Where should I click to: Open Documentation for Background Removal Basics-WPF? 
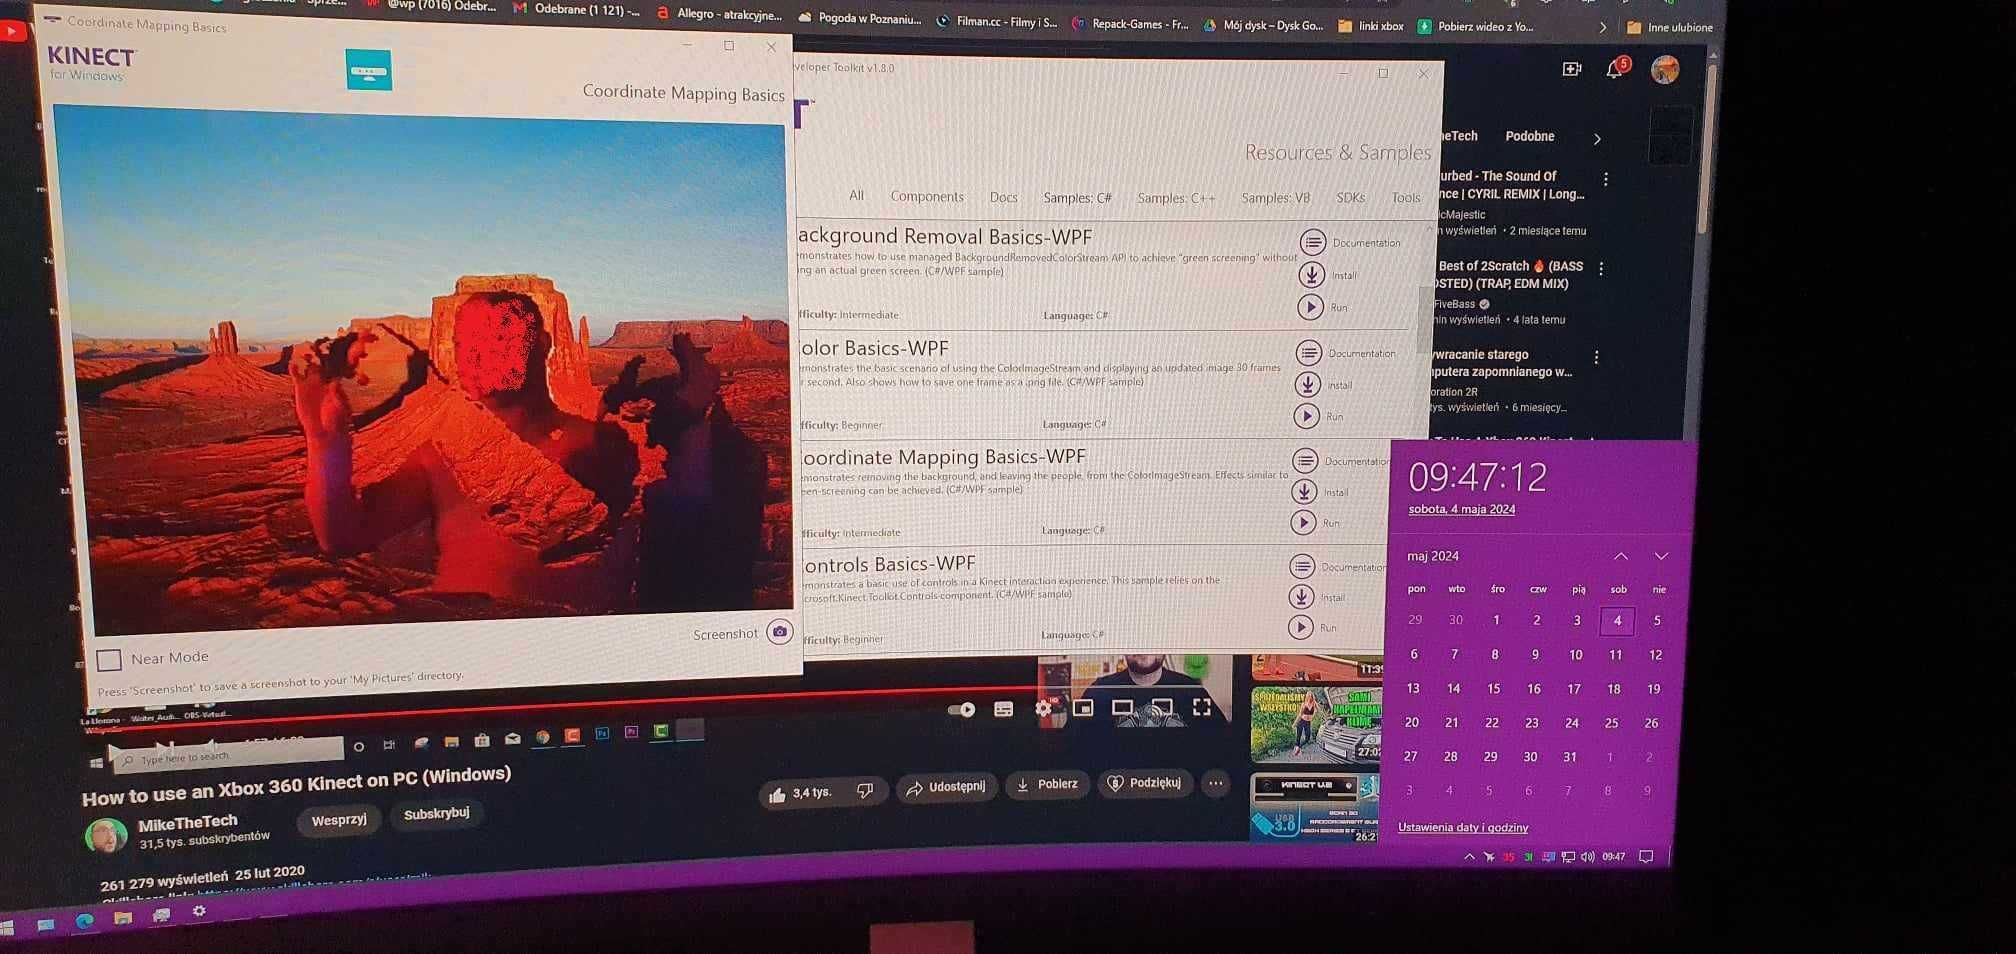tap(1312, 242)
